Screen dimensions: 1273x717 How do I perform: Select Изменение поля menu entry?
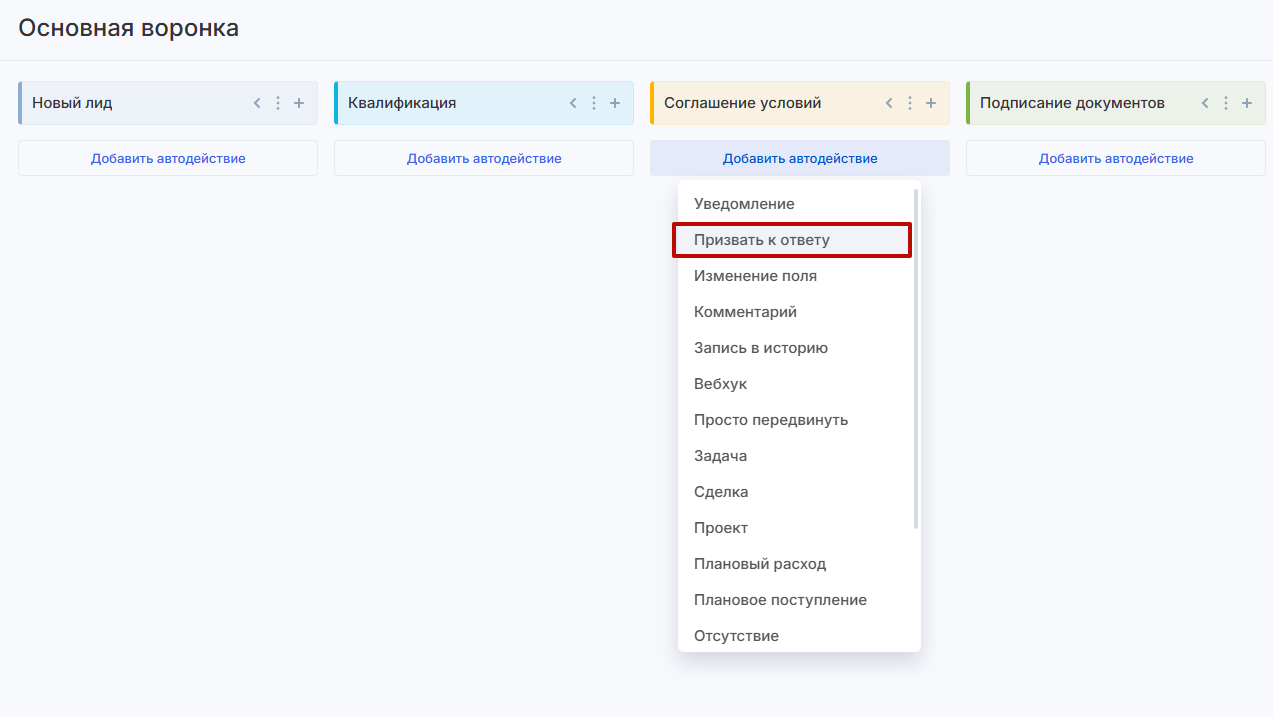(x=755, y=276)
